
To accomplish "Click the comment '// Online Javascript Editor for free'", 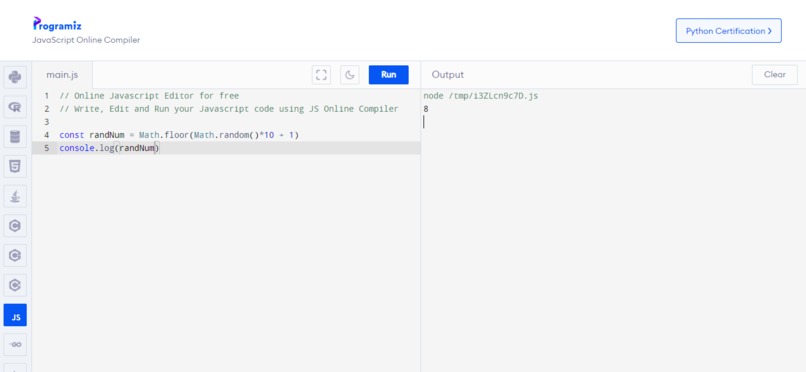I will coord(149,96).
